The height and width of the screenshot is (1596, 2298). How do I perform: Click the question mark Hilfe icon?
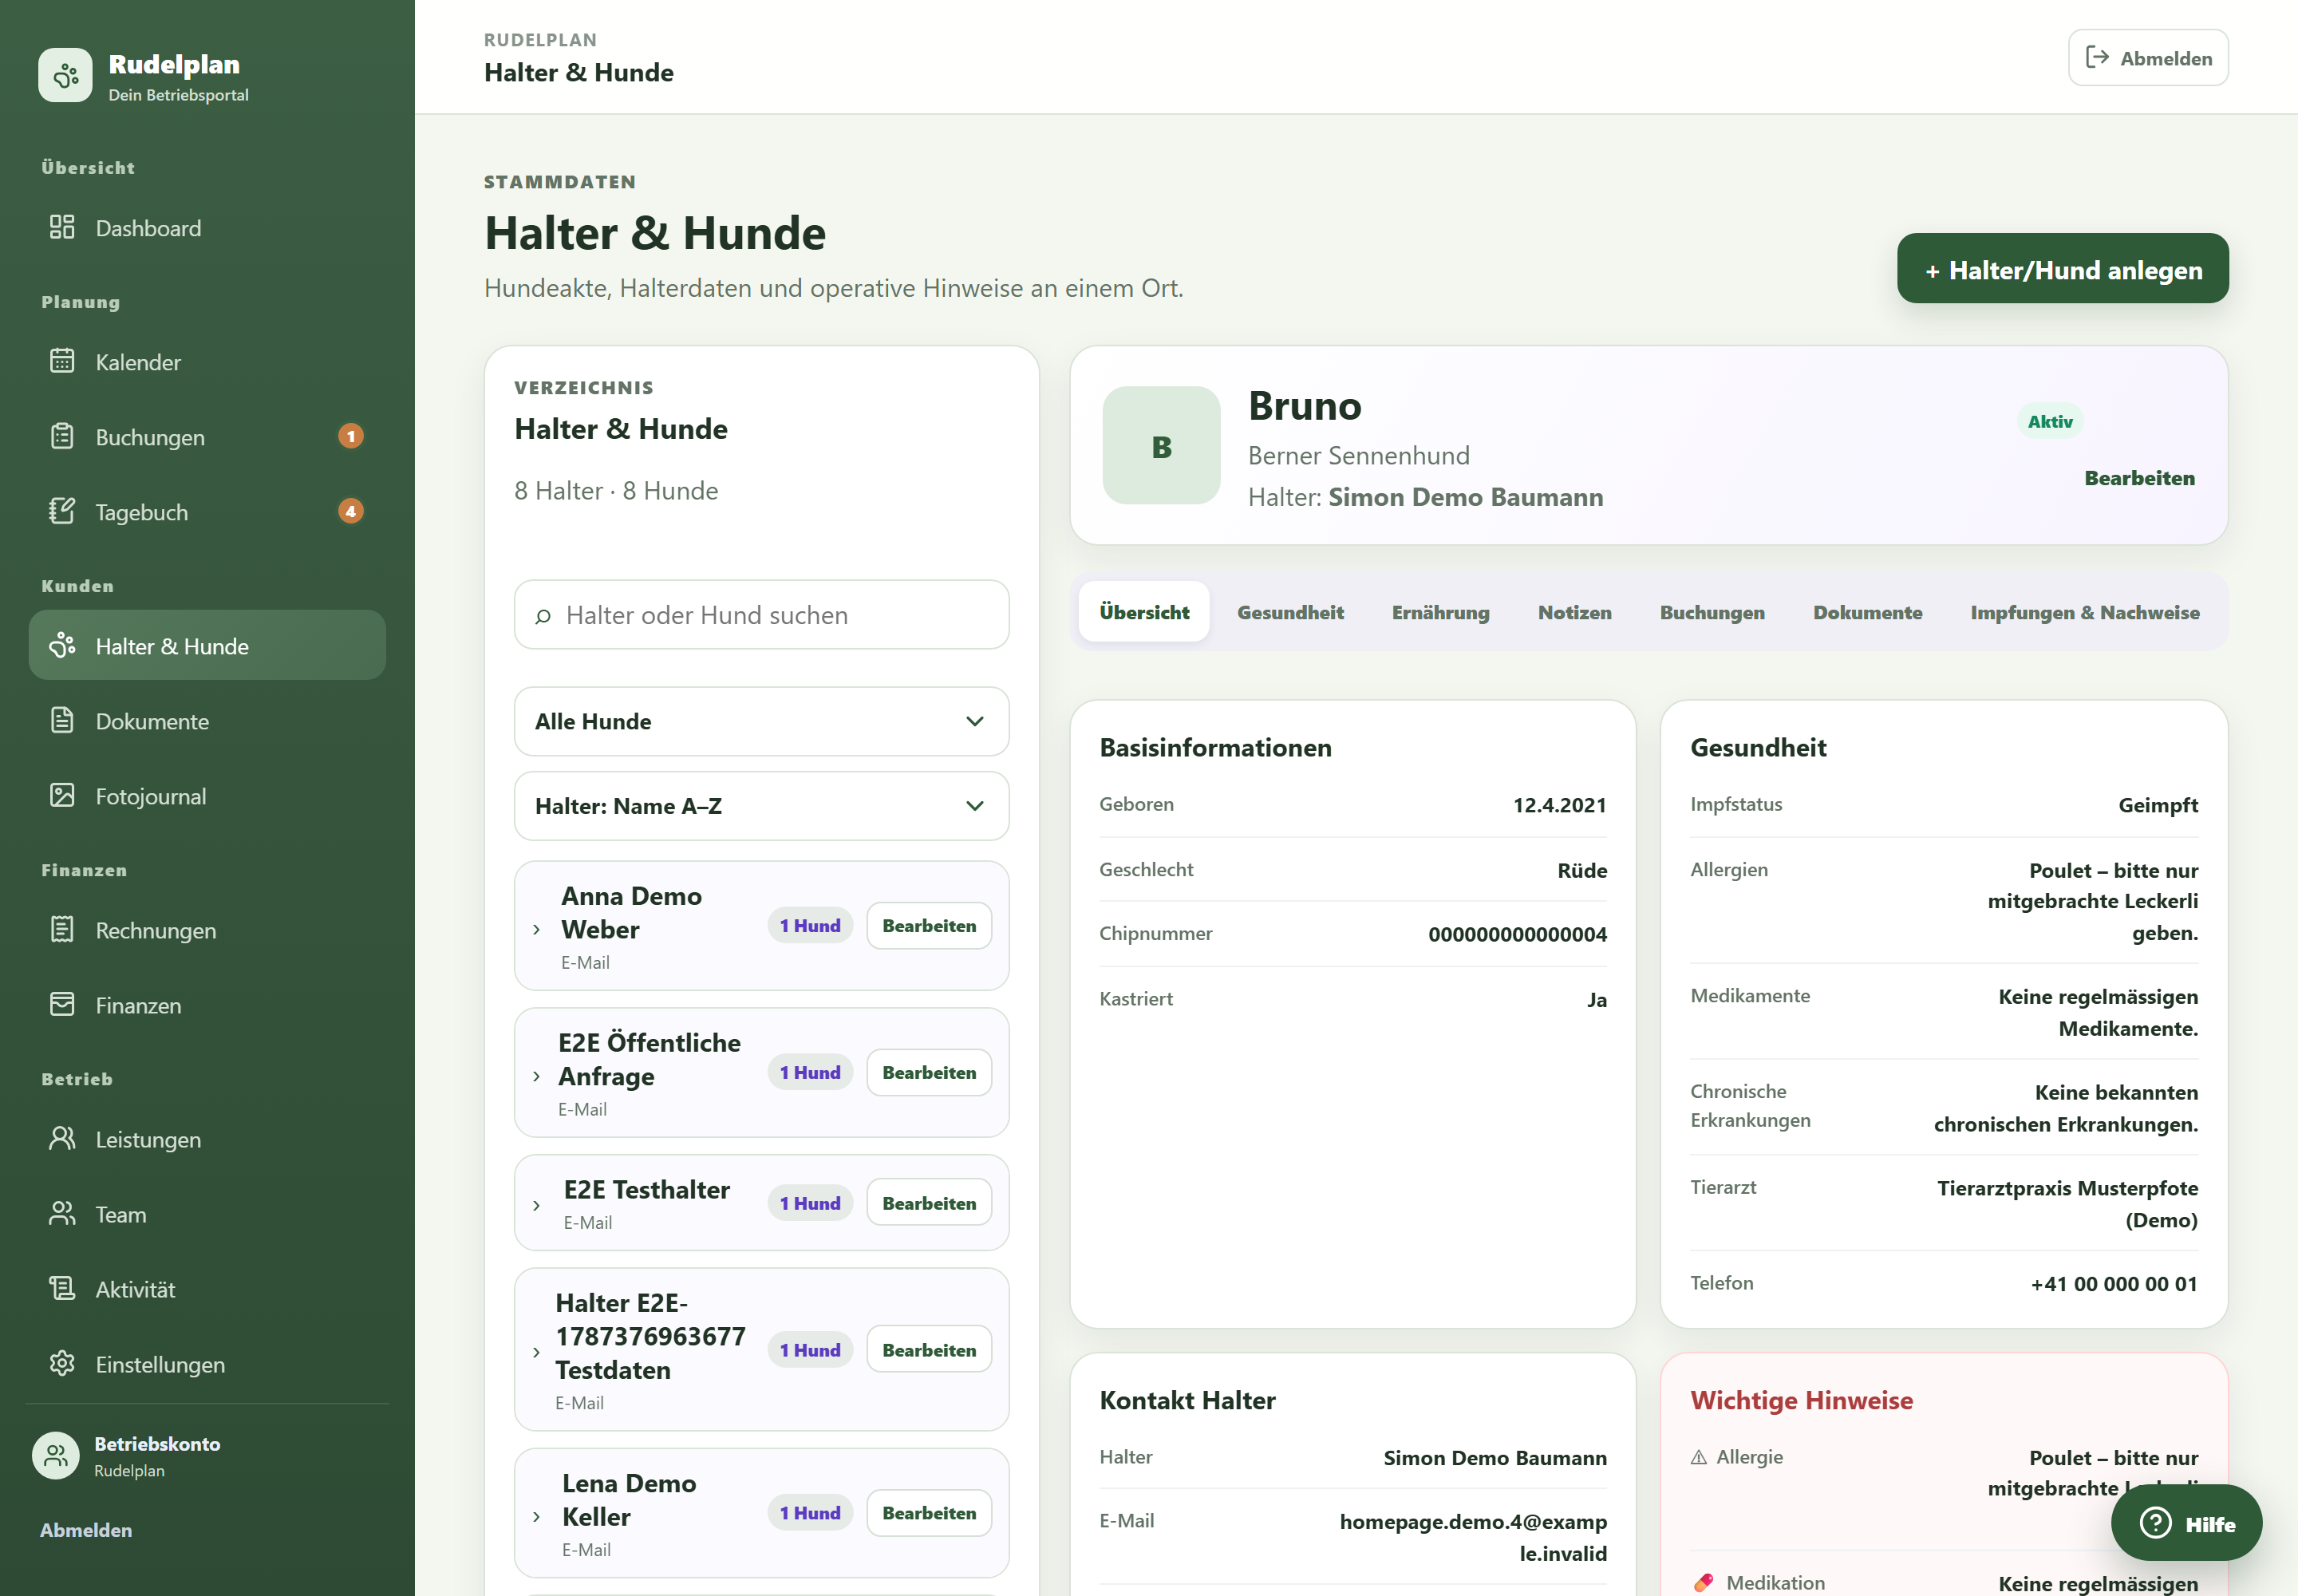click(x=2155, y=1523)
